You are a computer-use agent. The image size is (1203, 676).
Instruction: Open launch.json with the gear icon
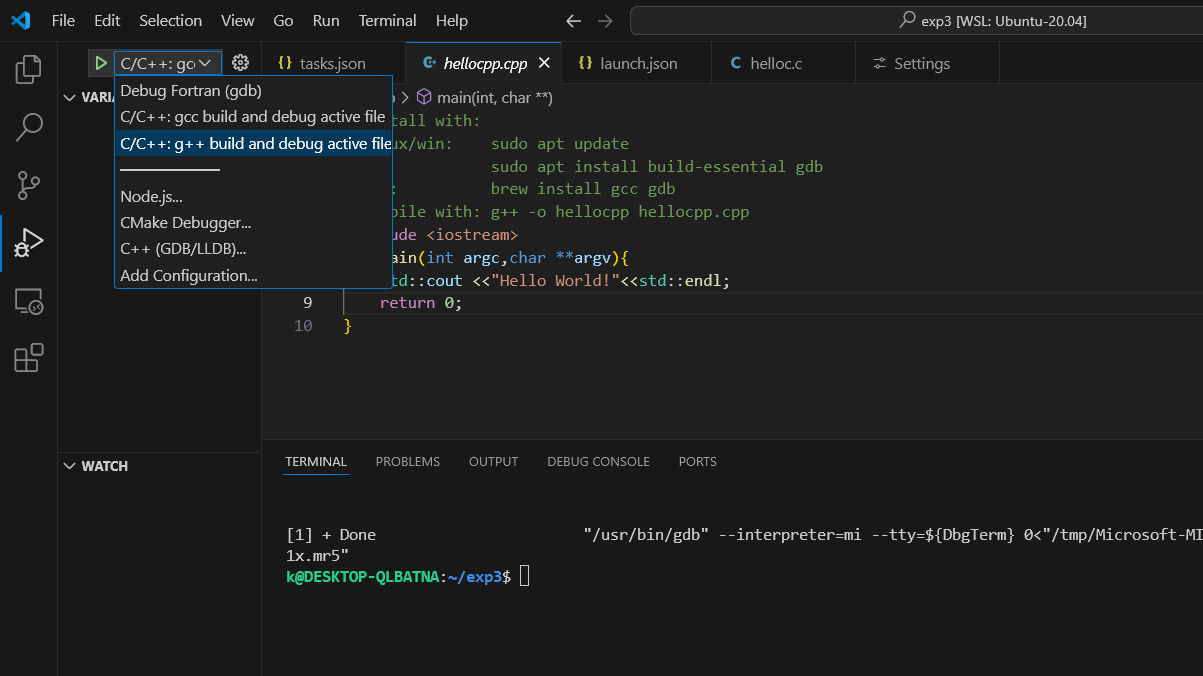240,63
